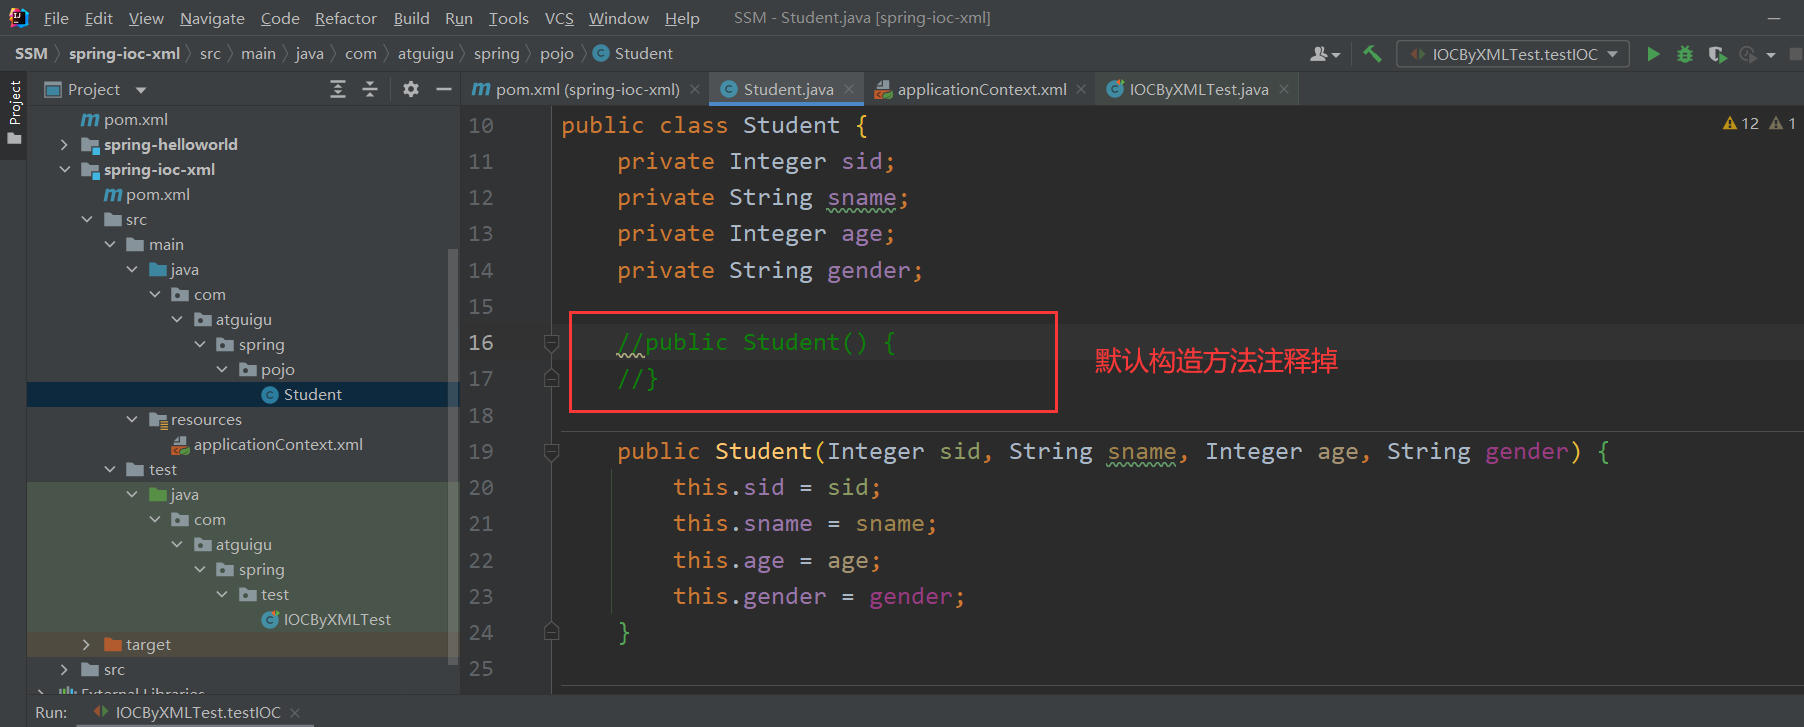
Task: Select the top-level pom.xml file
Action: (125, 120)
